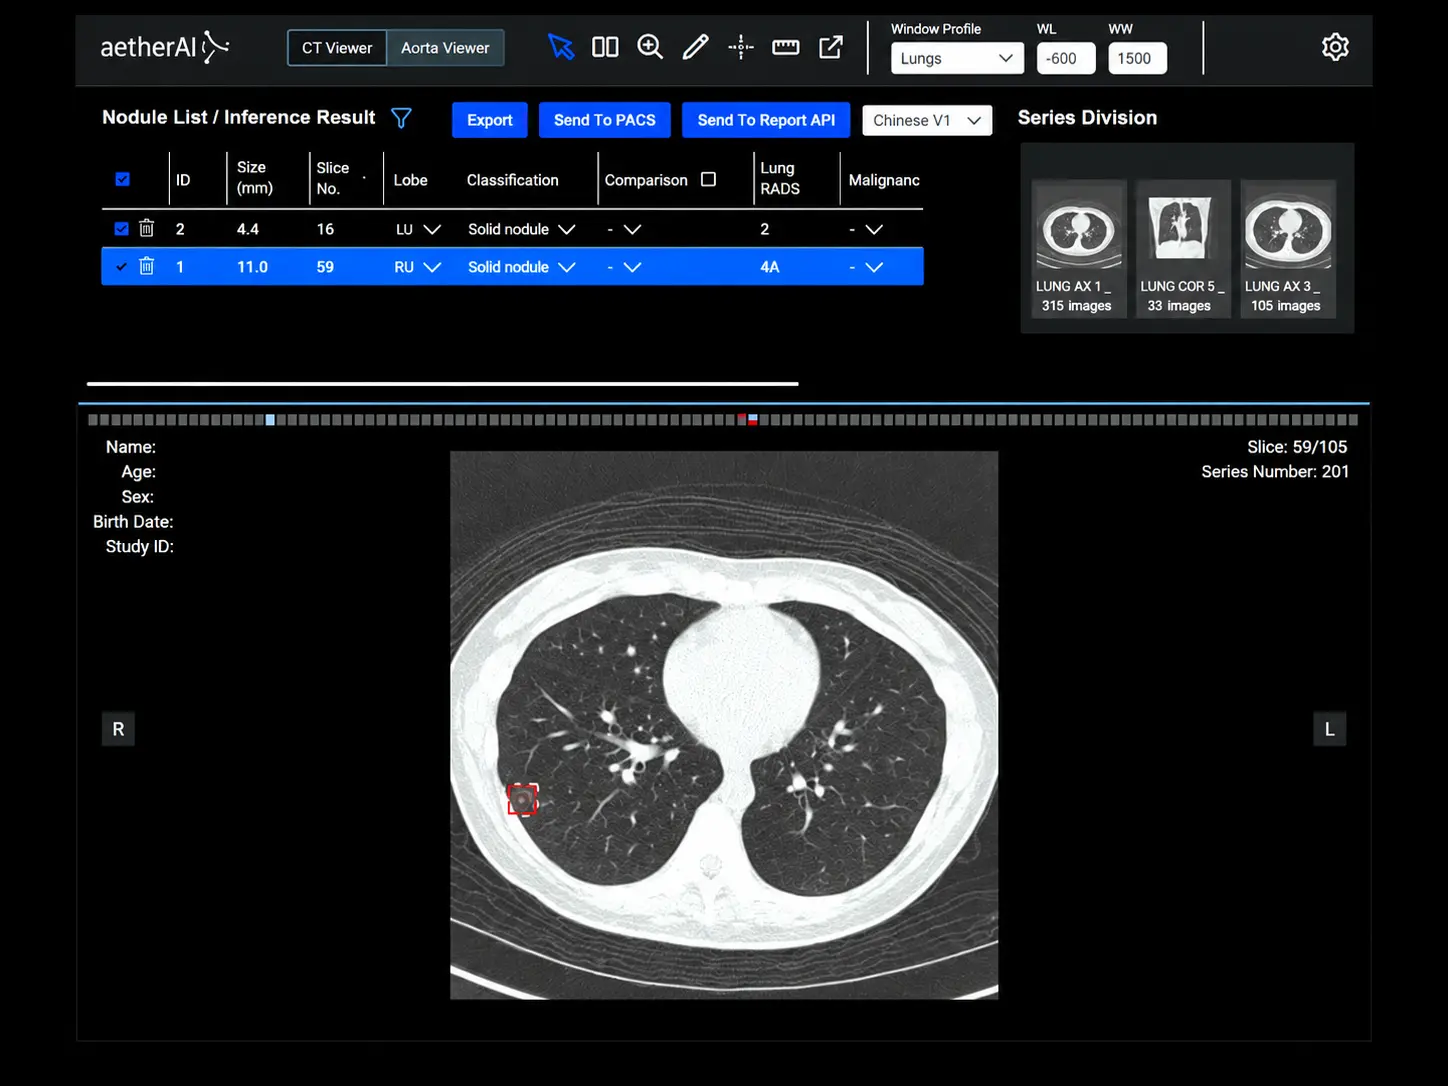The height and width of the screenshot is (1086, 1448).
Task: Click the aetherAI logo
Action: pos(165,47)
